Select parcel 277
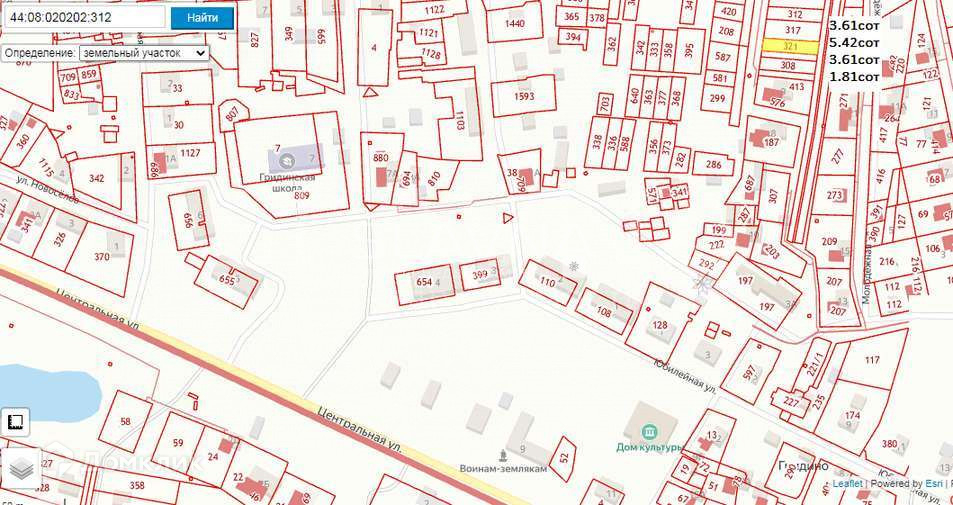Screen dimensions: 953x505 tap(839, 157)
